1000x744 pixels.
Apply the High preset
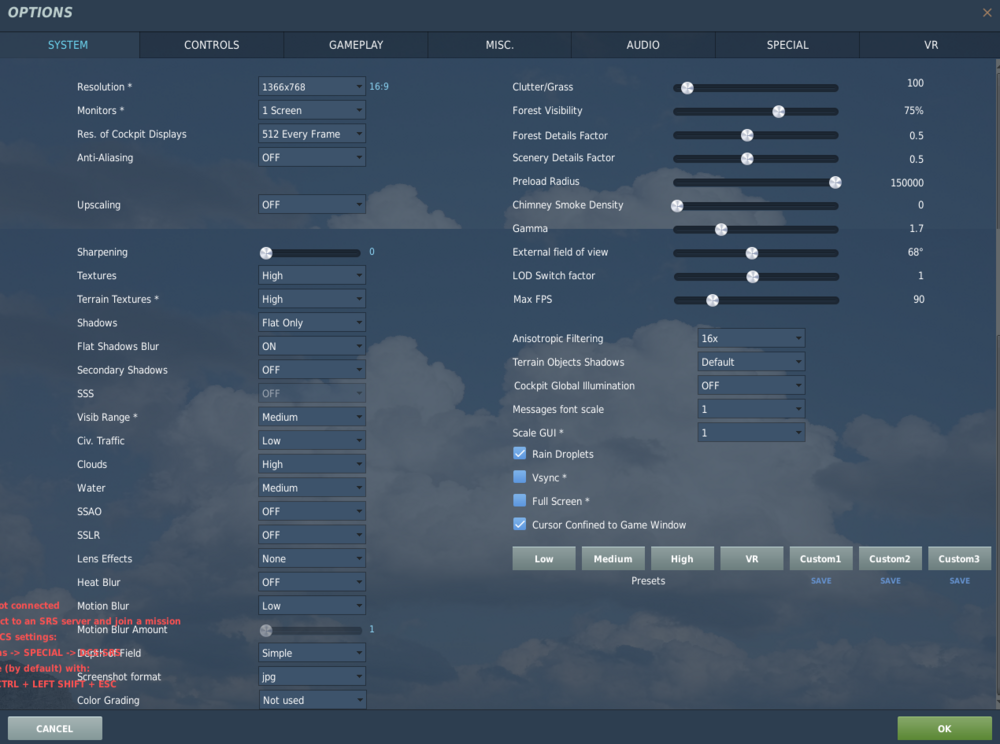pos(682,558)
